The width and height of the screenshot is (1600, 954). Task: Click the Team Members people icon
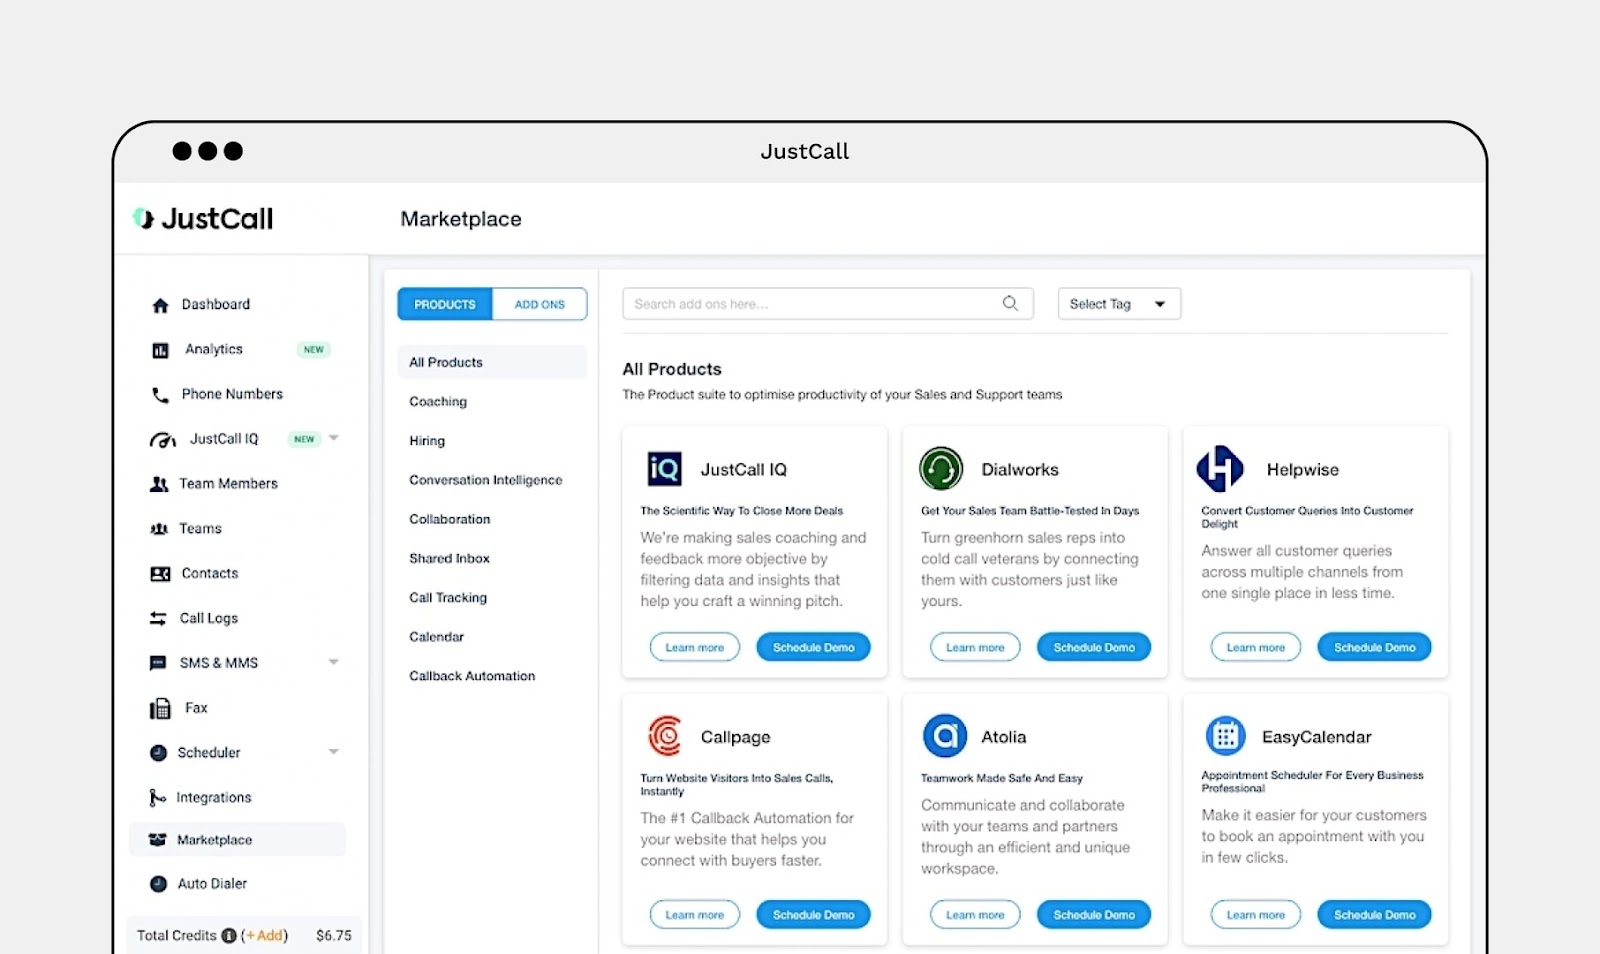(x=159, y=484)
